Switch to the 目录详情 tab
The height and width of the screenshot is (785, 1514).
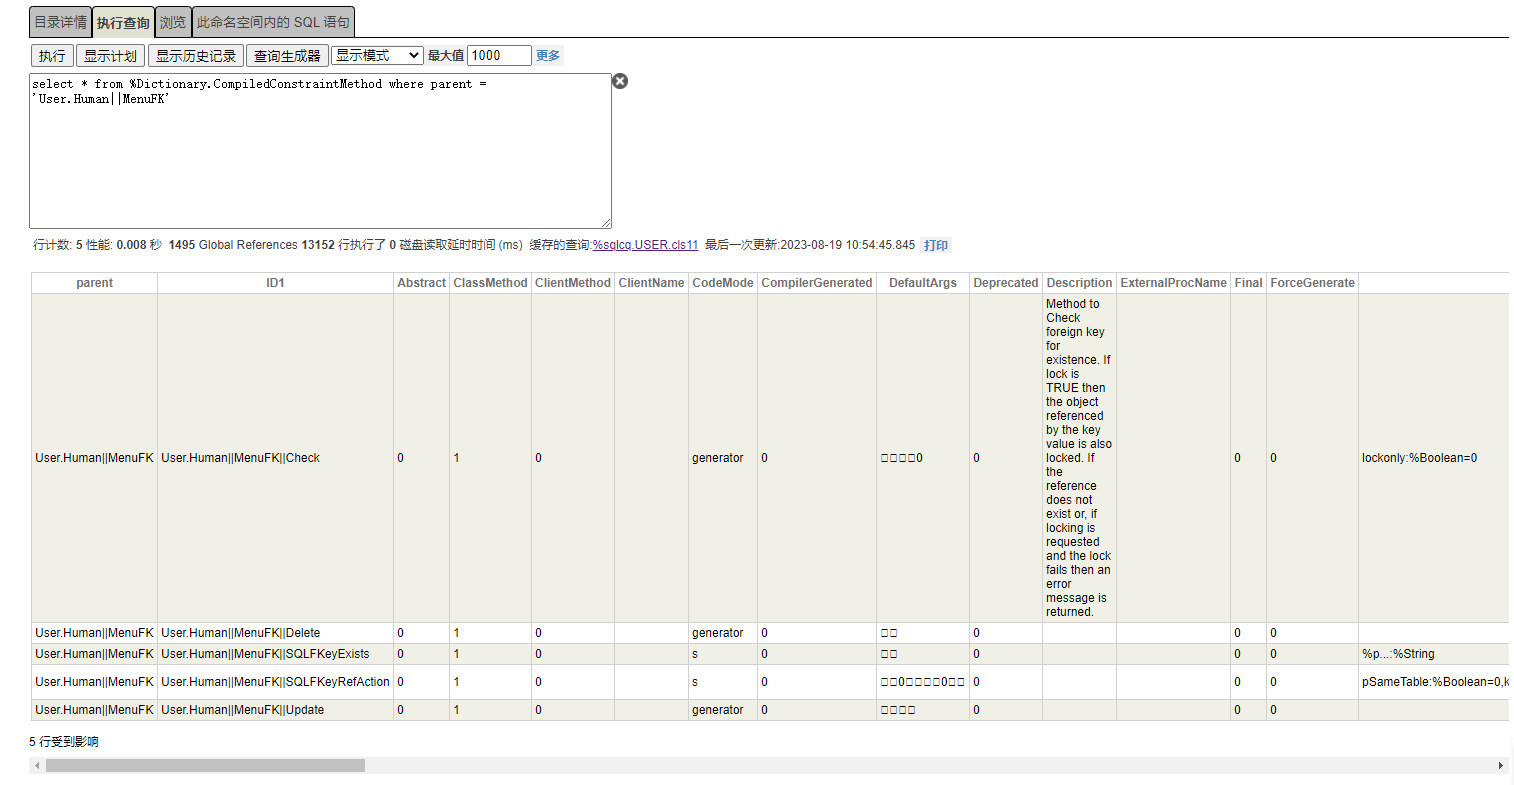click(x=60, y=22)
